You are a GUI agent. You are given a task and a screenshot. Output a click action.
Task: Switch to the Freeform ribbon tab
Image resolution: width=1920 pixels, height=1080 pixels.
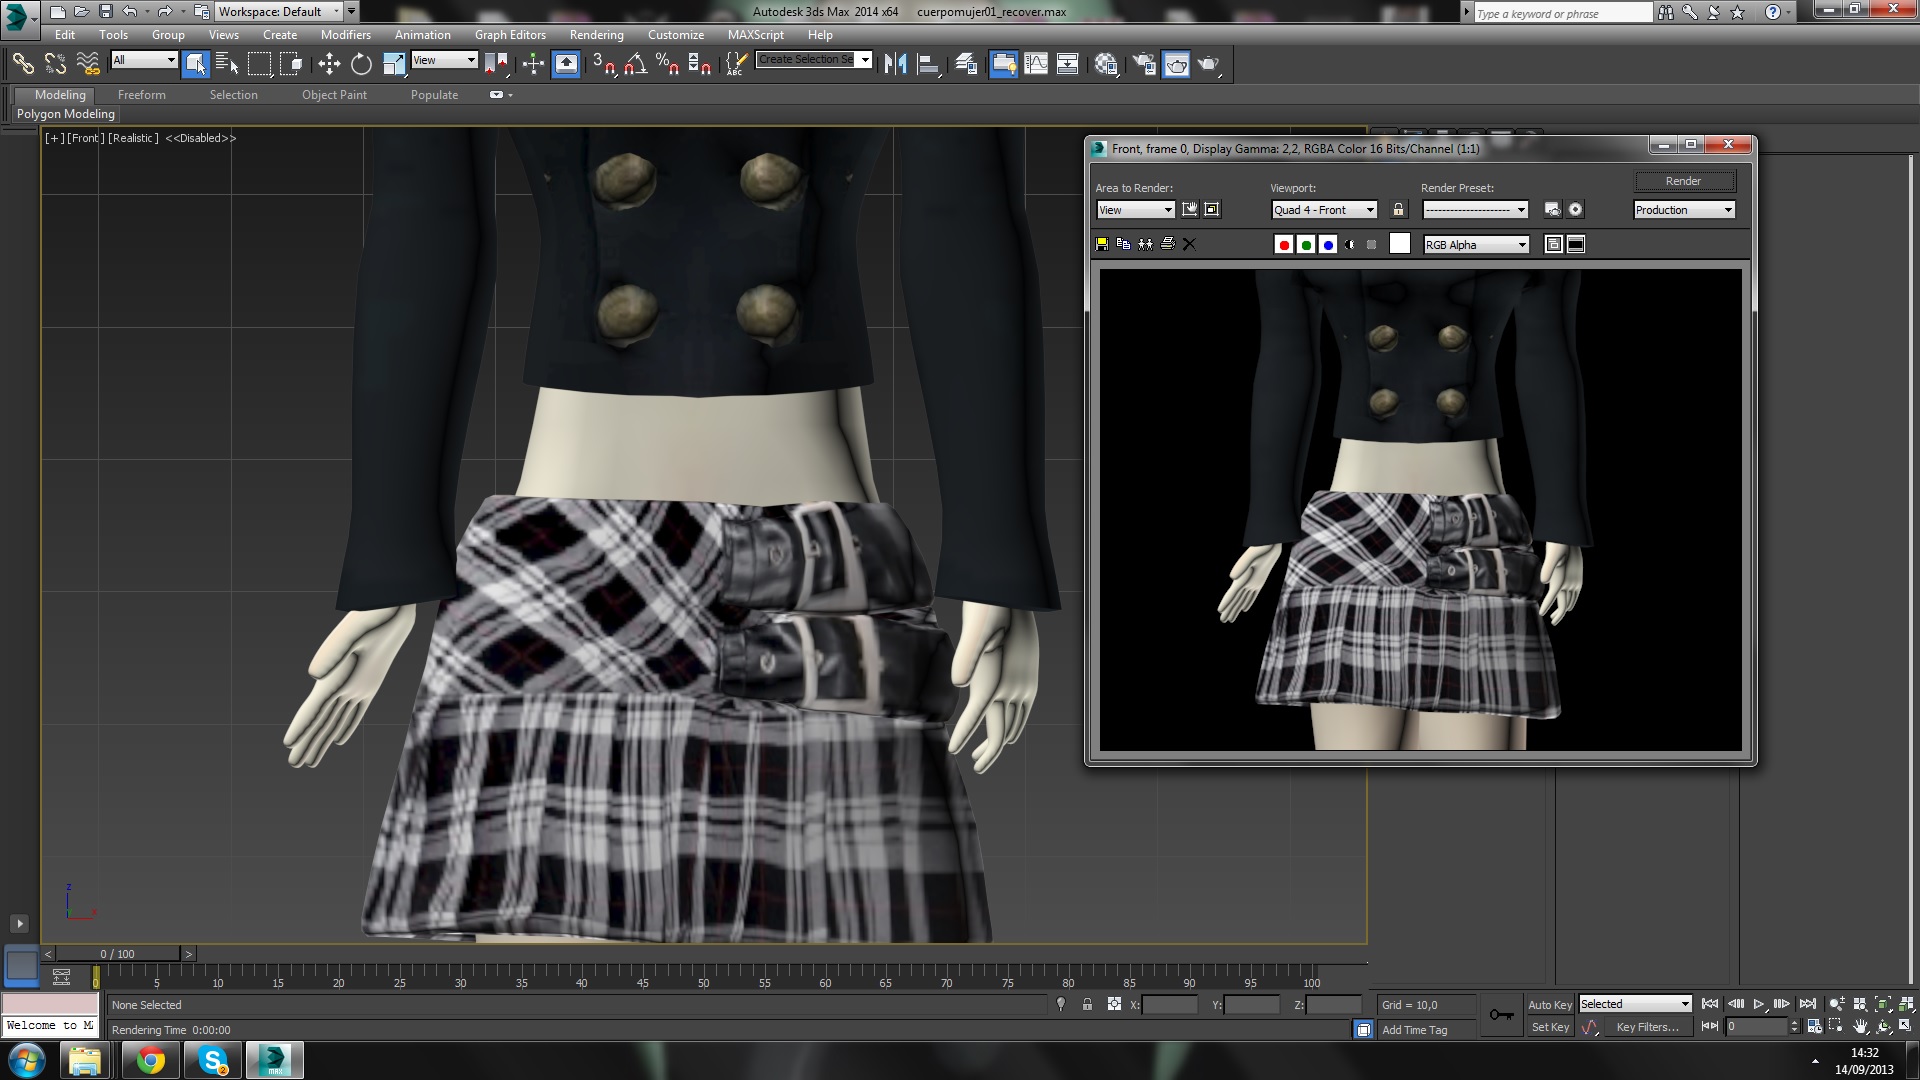(141, 95)
